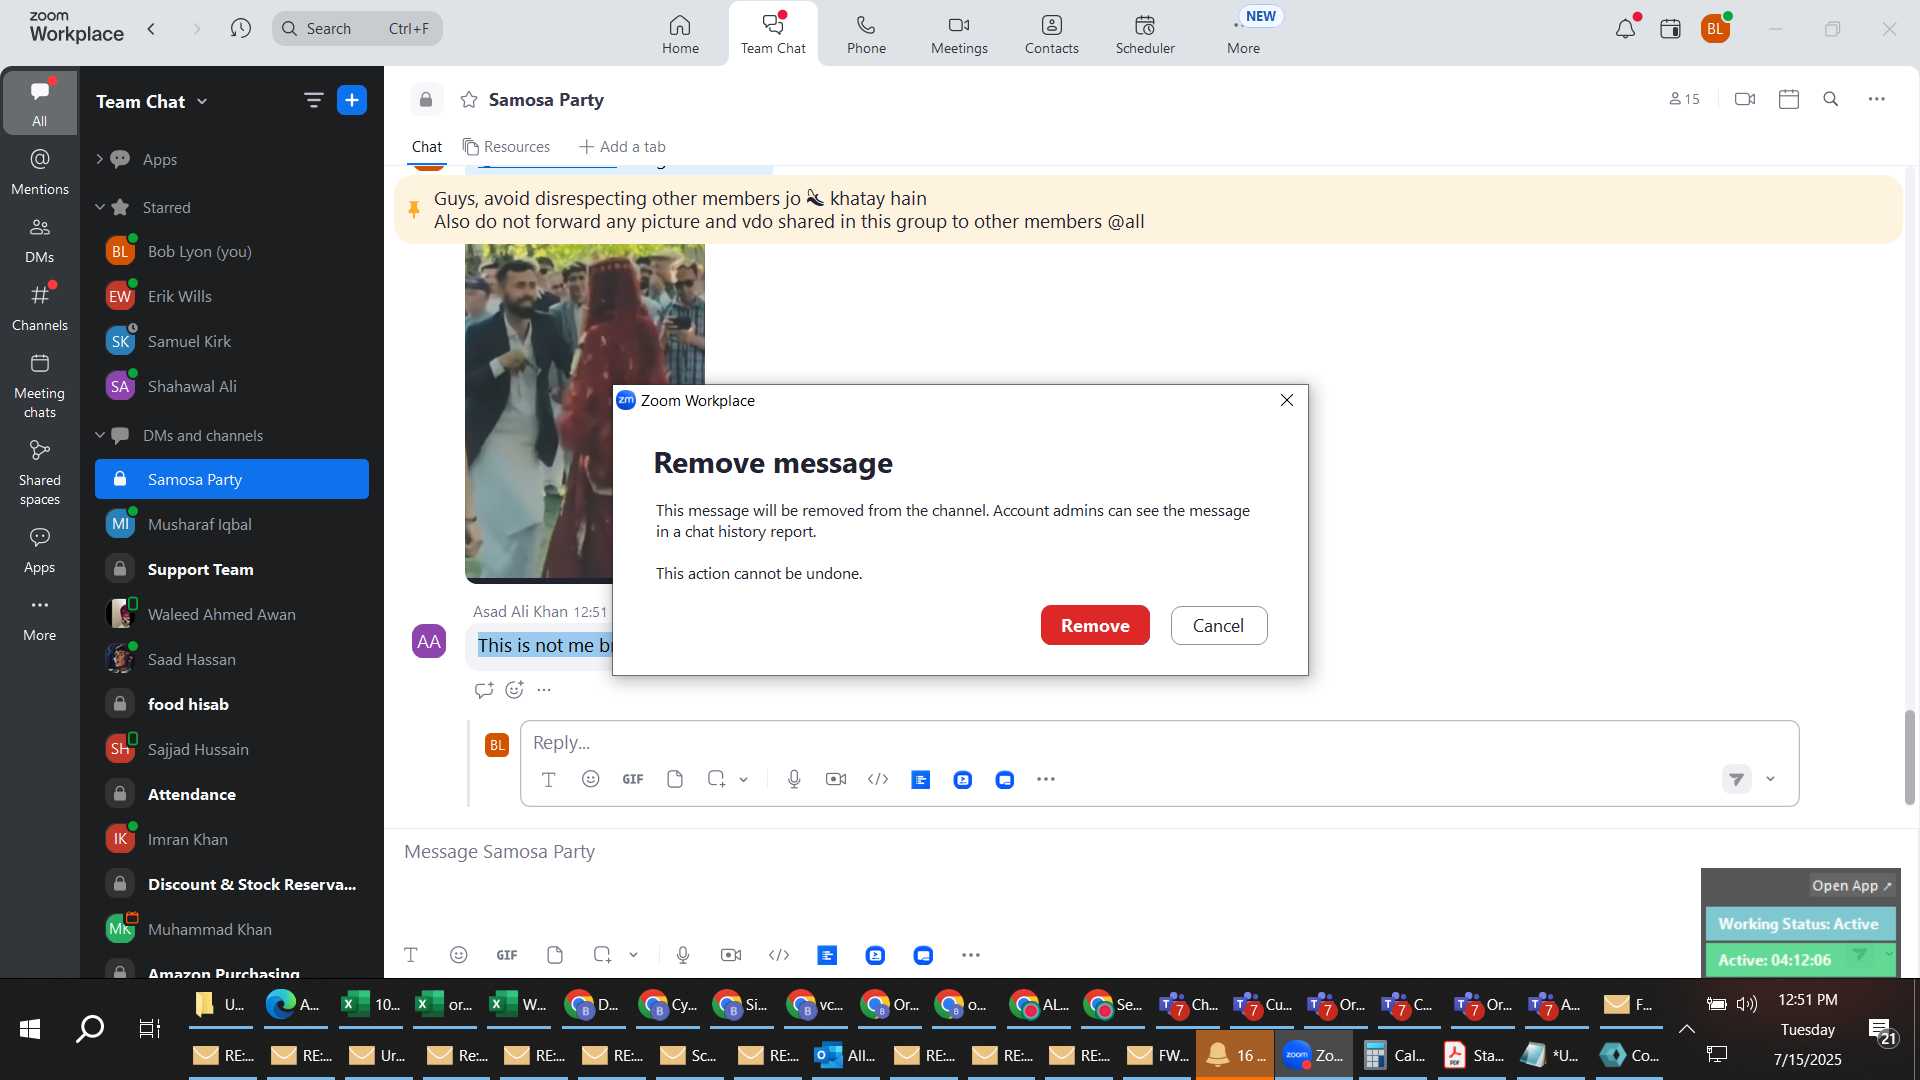This screenshot has height=1080, width=1920.
Task: Click the chat vertical scrollbar thumb
Action: pos(1910,757)
